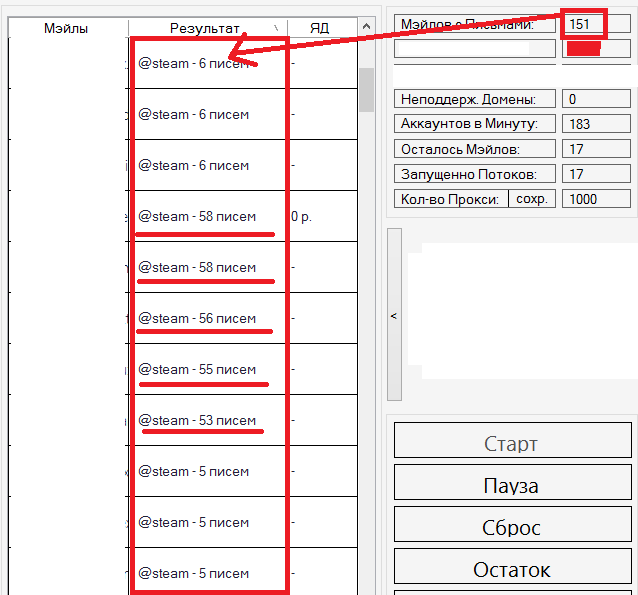638x595 pixels.
Task: Select the Аккаунтов в Минуту value 183
Action: pos(595,124)
